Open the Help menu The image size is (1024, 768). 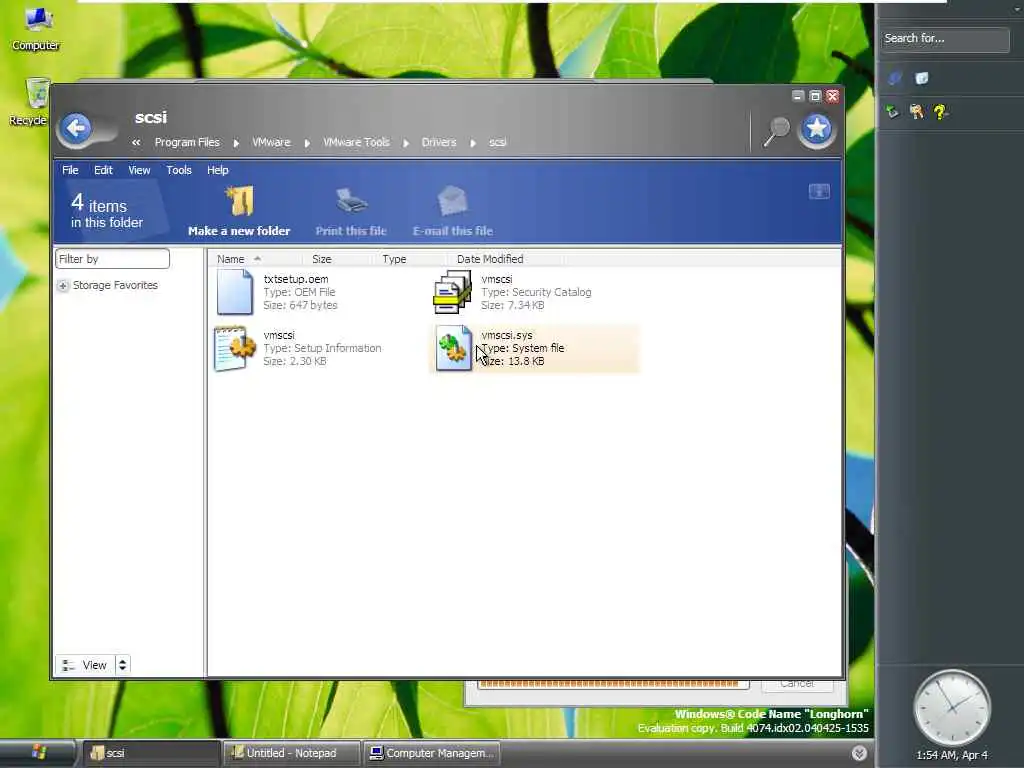pos(217,170)
